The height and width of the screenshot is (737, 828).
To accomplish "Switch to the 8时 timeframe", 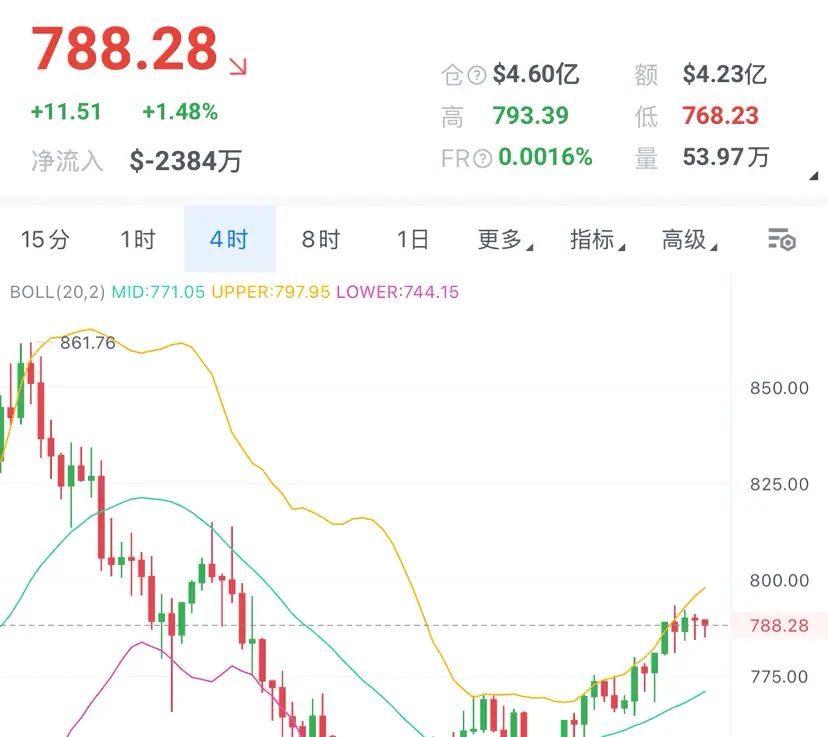I will [321, 239].
